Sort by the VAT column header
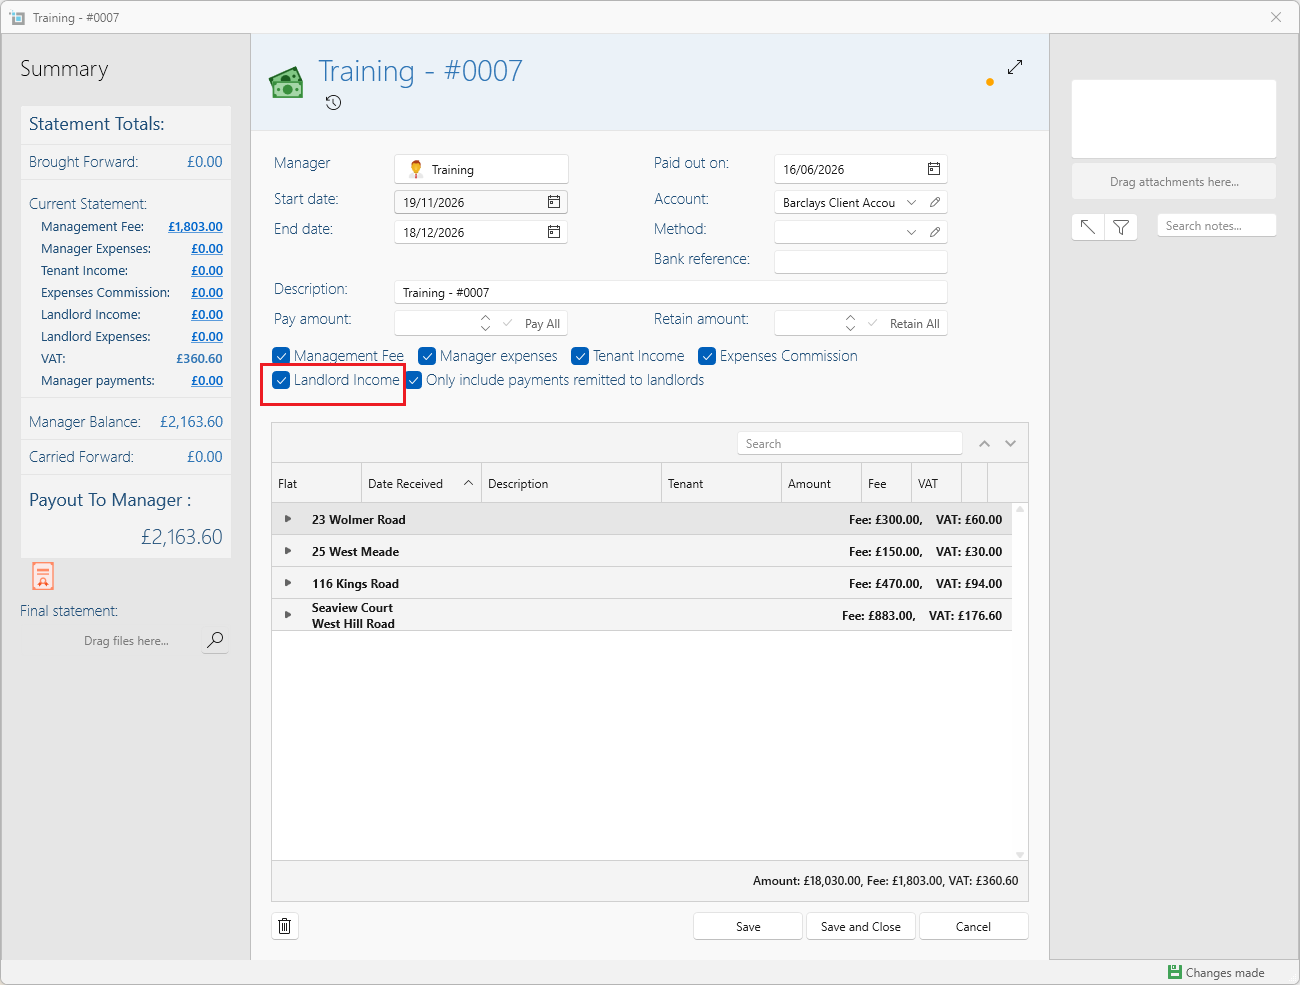The width and height of the screenshot is (1300, 985). tap(936, 483)
